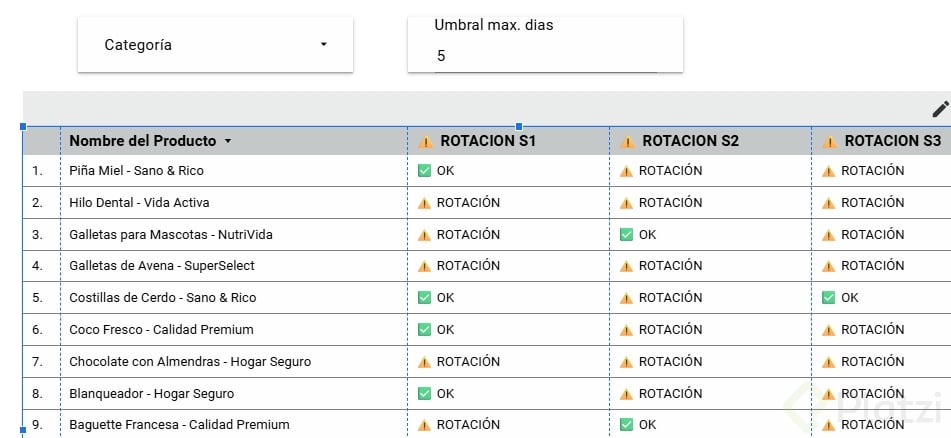951x438 pixels.
Task: Click green OK check for Blanqueador S1
Action: [x=425, y=393]
